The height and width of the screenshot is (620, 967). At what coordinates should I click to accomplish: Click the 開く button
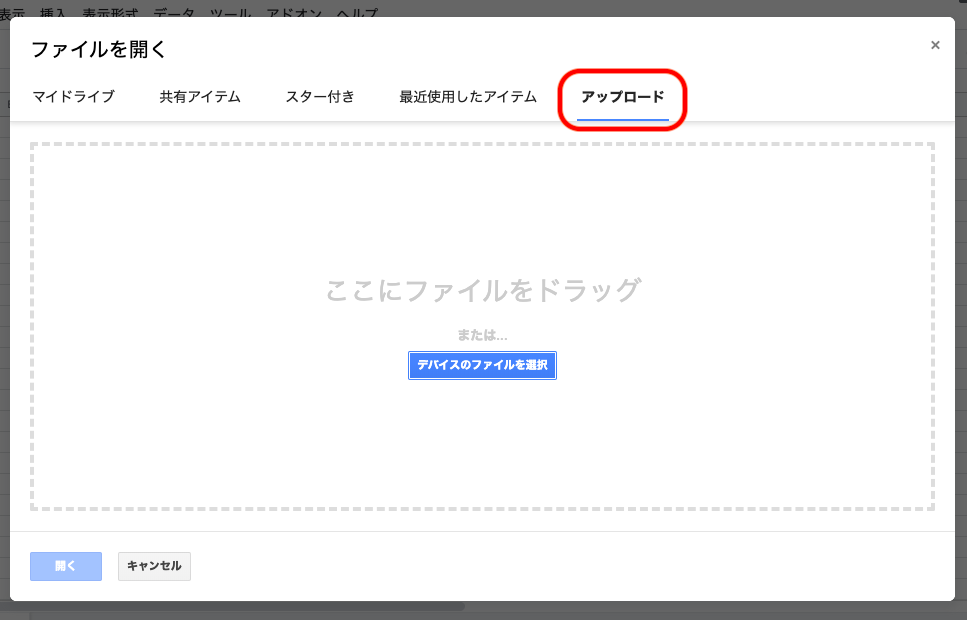point(66,566)
